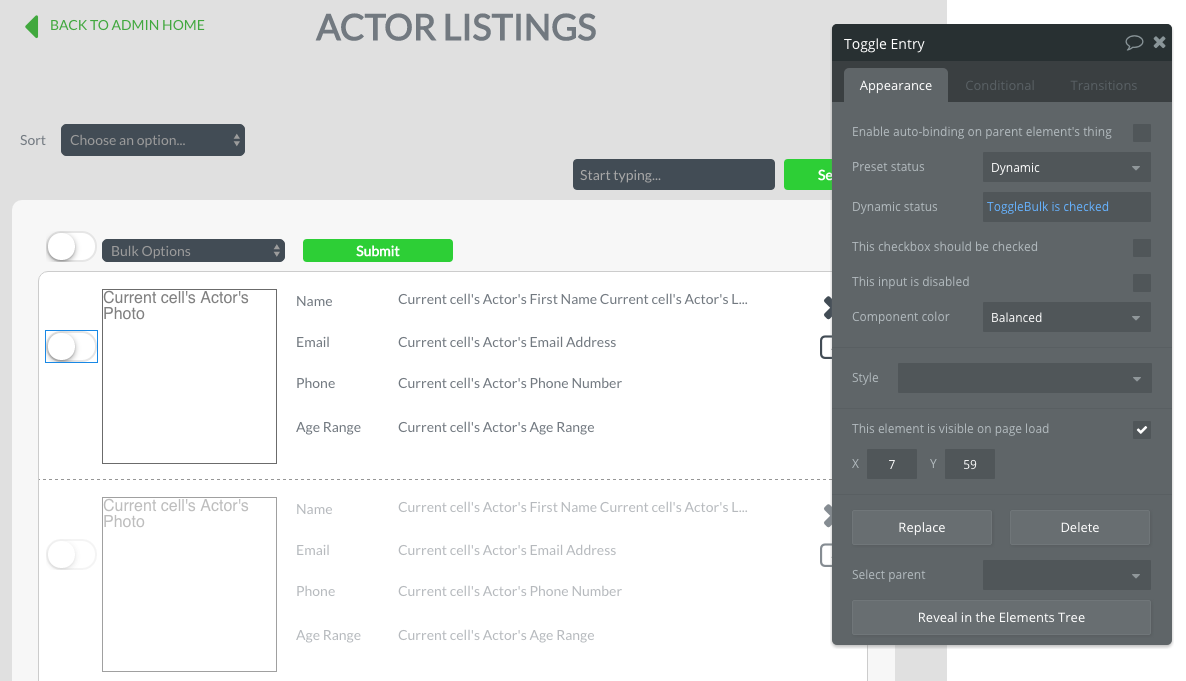Open the Sort 'Choose an option' dropdown
1186x681 pixels.
point(153,140)
